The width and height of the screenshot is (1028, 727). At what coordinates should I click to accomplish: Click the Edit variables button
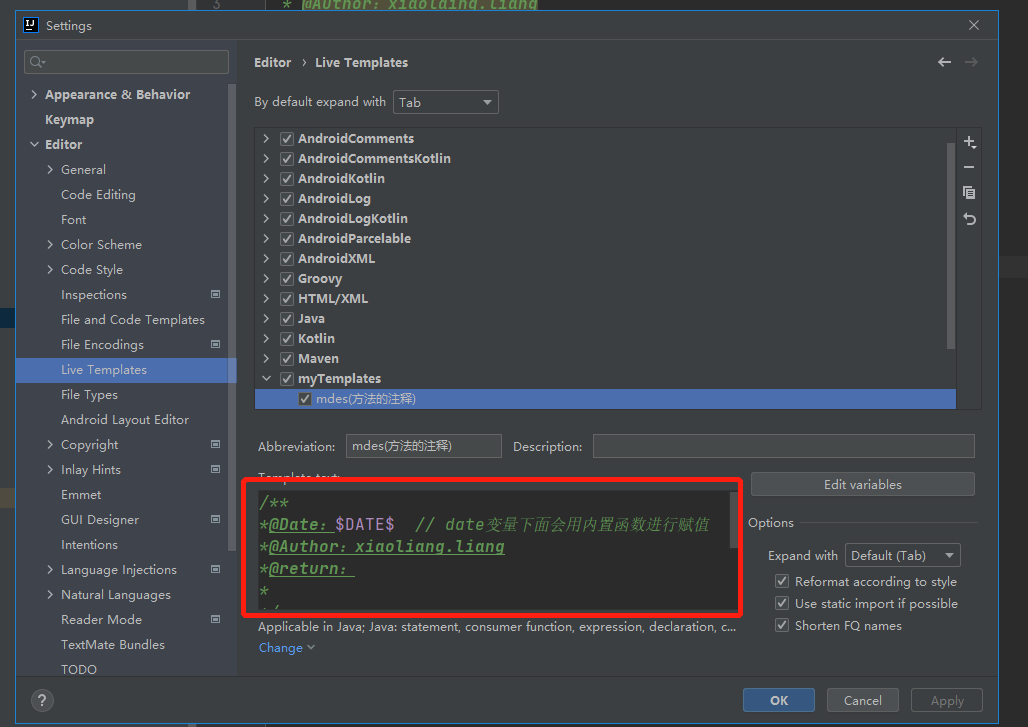coord(863,484)
